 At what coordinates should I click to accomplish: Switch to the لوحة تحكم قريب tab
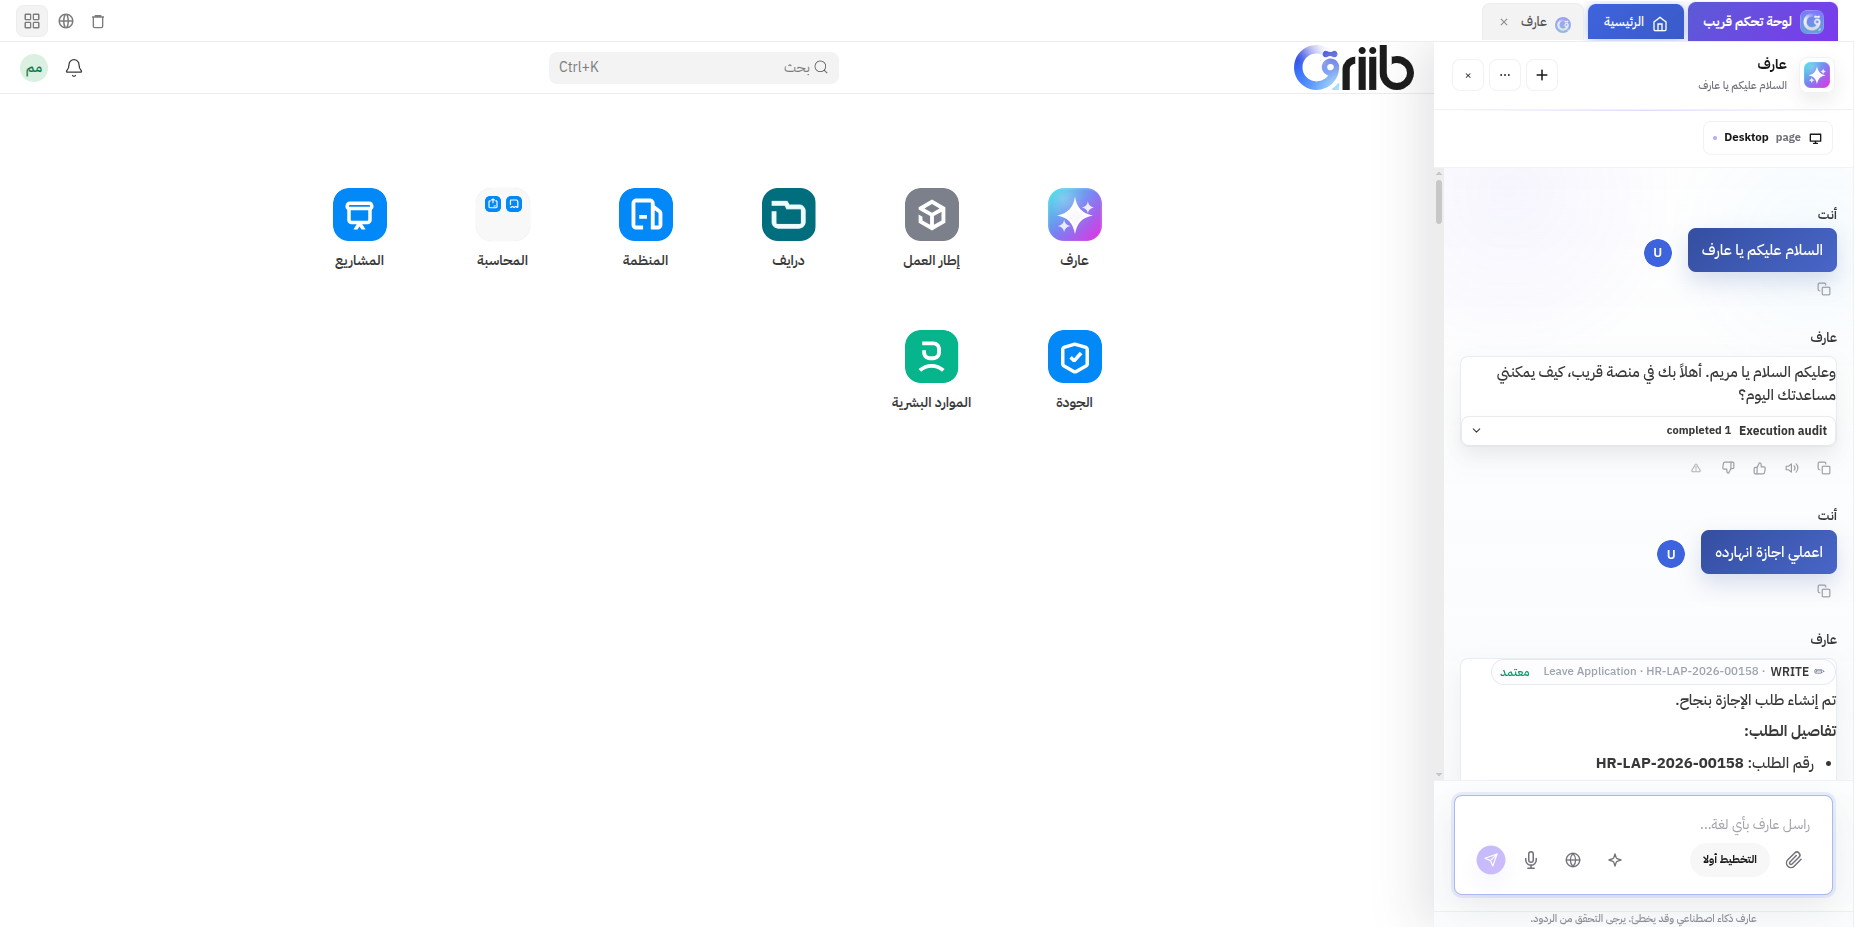(x=1763, y=22)
